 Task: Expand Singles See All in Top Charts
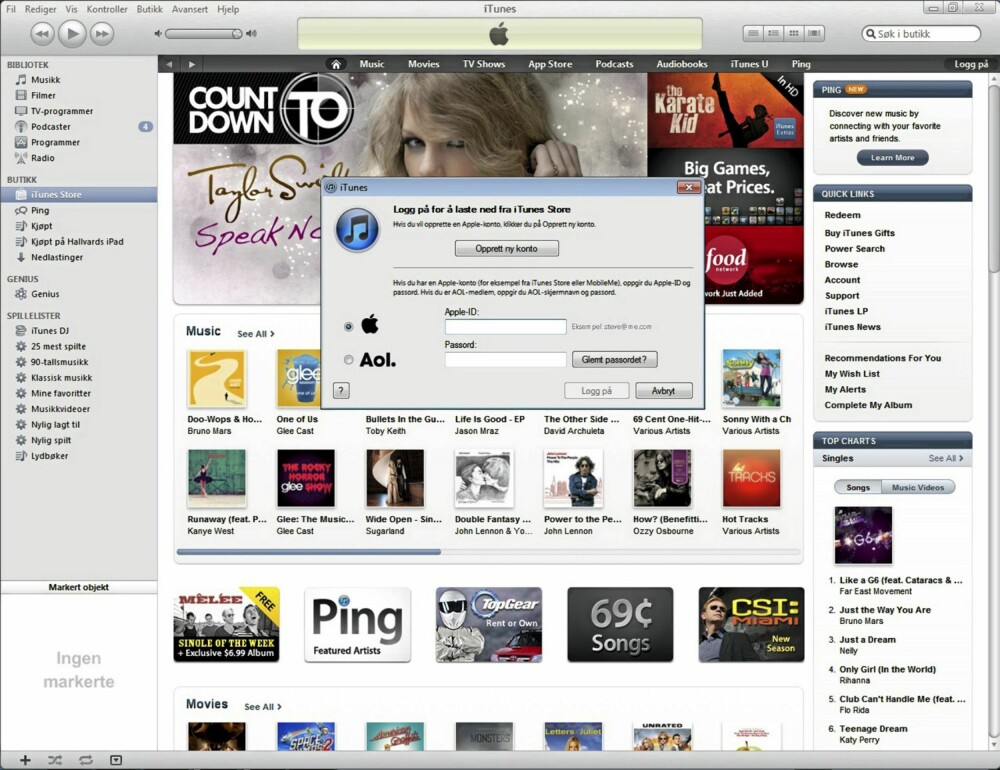tap(946, 458)
